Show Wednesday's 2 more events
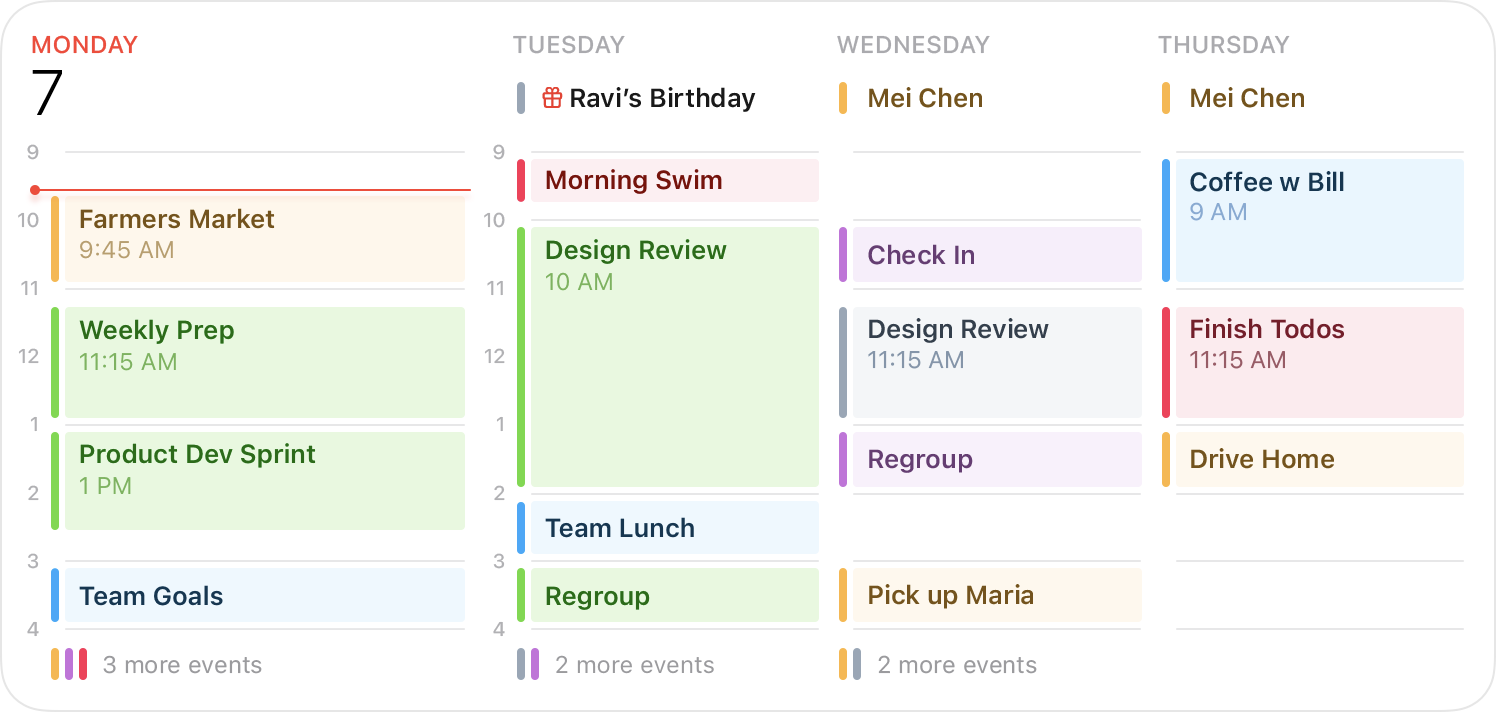 coord(956,665)
